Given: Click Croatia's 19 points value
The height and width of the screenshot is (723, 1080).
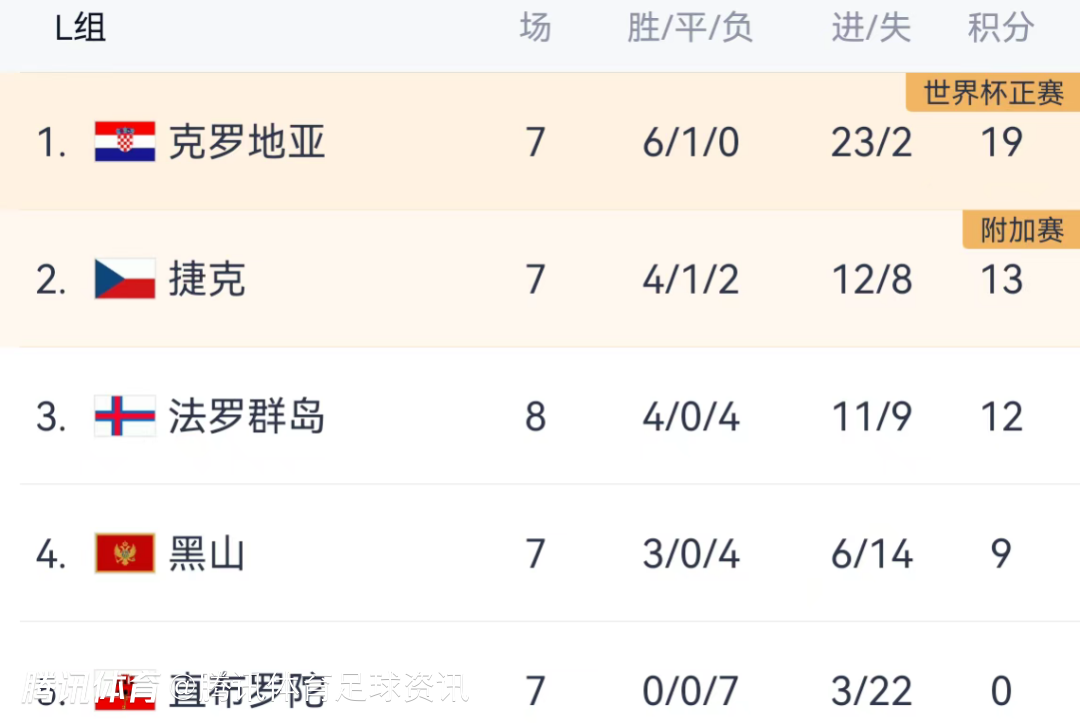Looking at the screenshot, I should 1001,142.
